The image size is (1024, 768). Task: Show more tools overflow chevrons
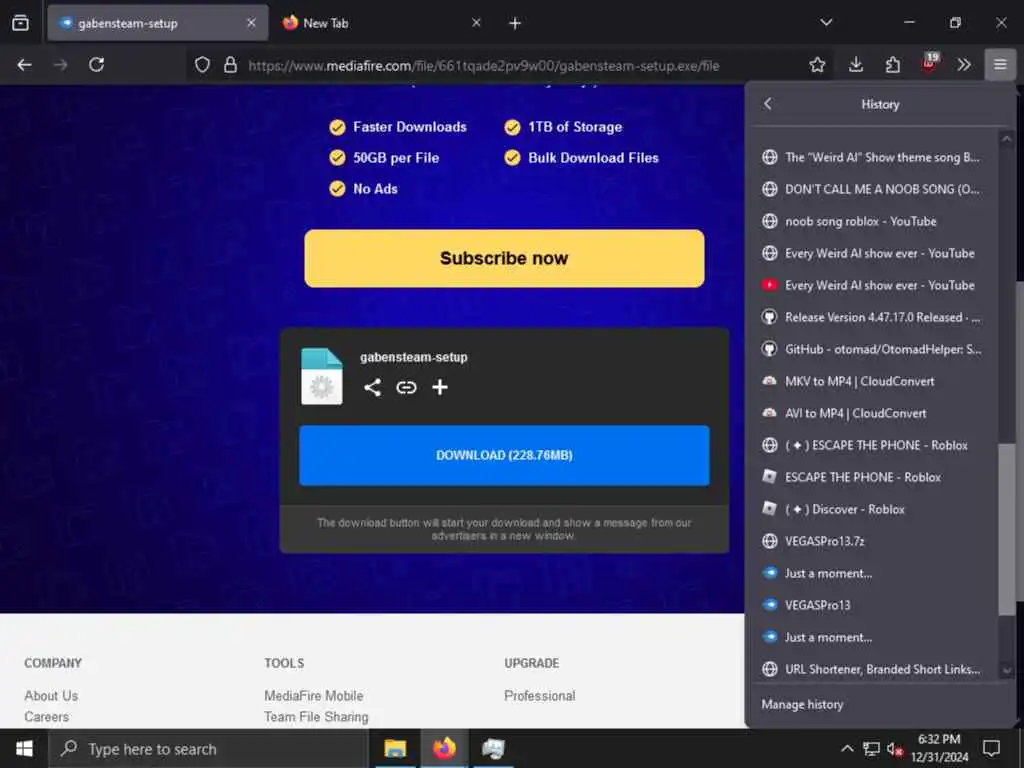[964, 65]
